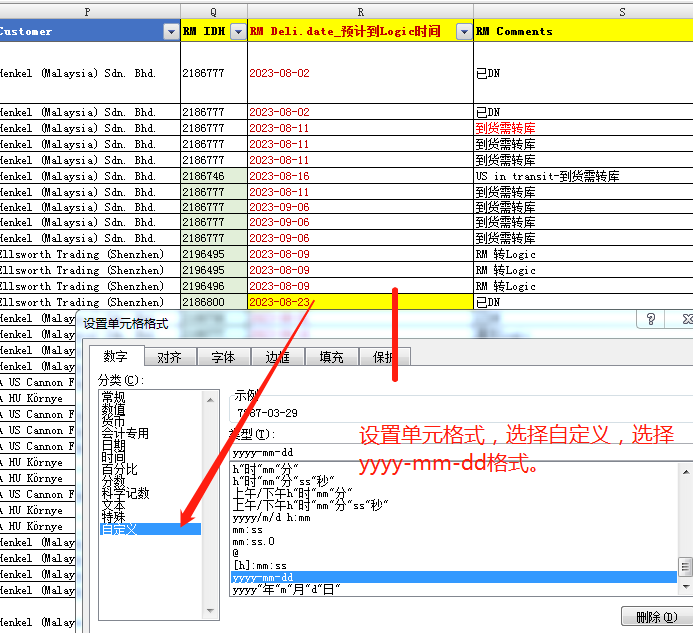Choose yyyy/m/d h:mm format entry
This screenshot has width=693, height=633.
point(270,518)
